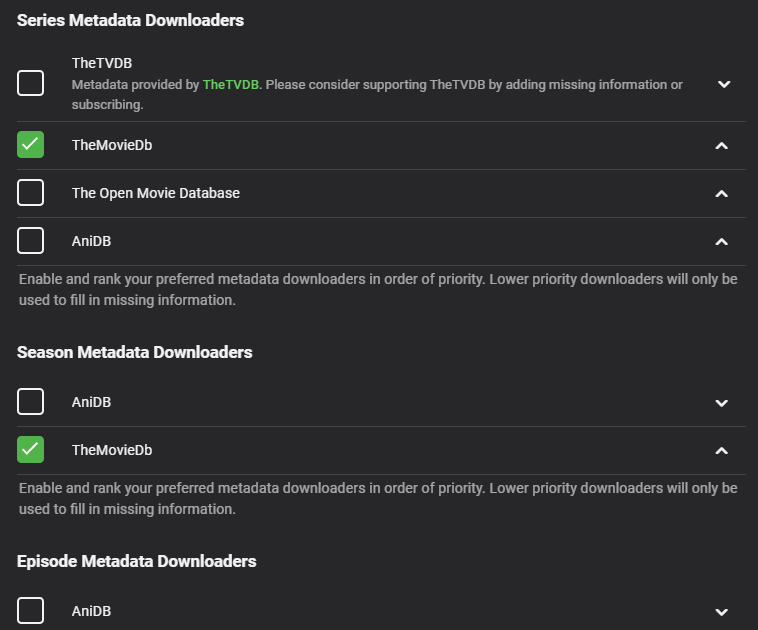Move season AniDB downloader down

point(722,403)
